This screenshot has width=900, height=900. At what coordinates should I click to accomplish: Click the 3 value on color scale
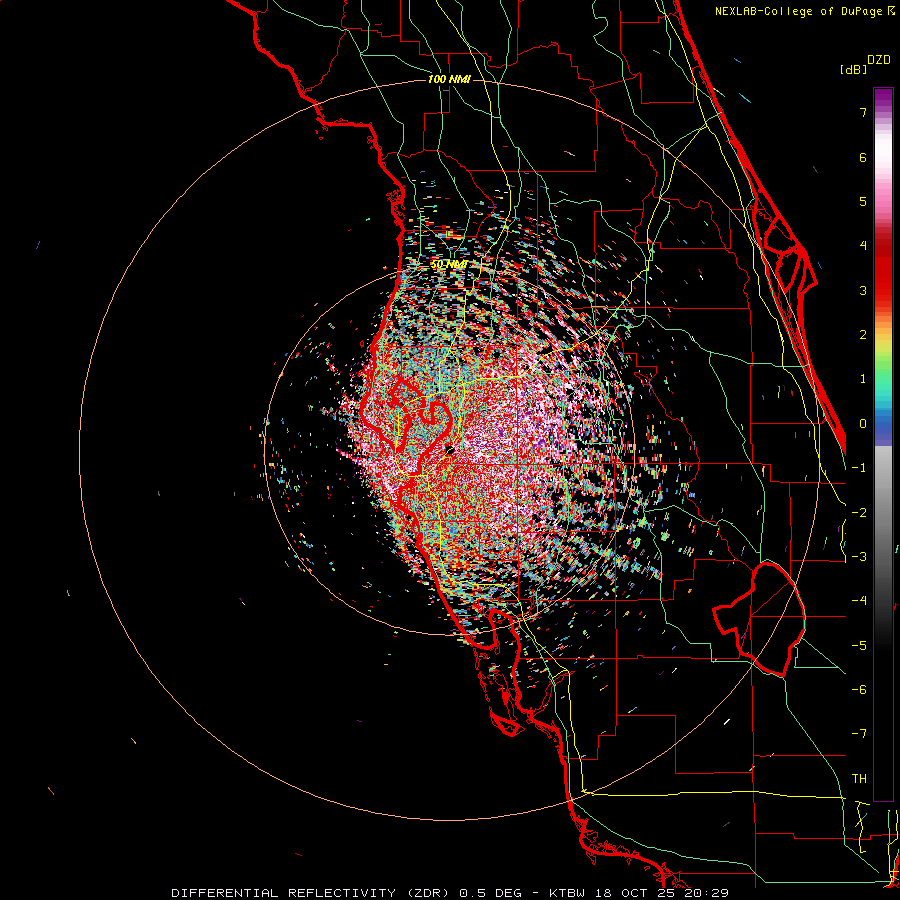pyautogui.click(x=863, y=290)
